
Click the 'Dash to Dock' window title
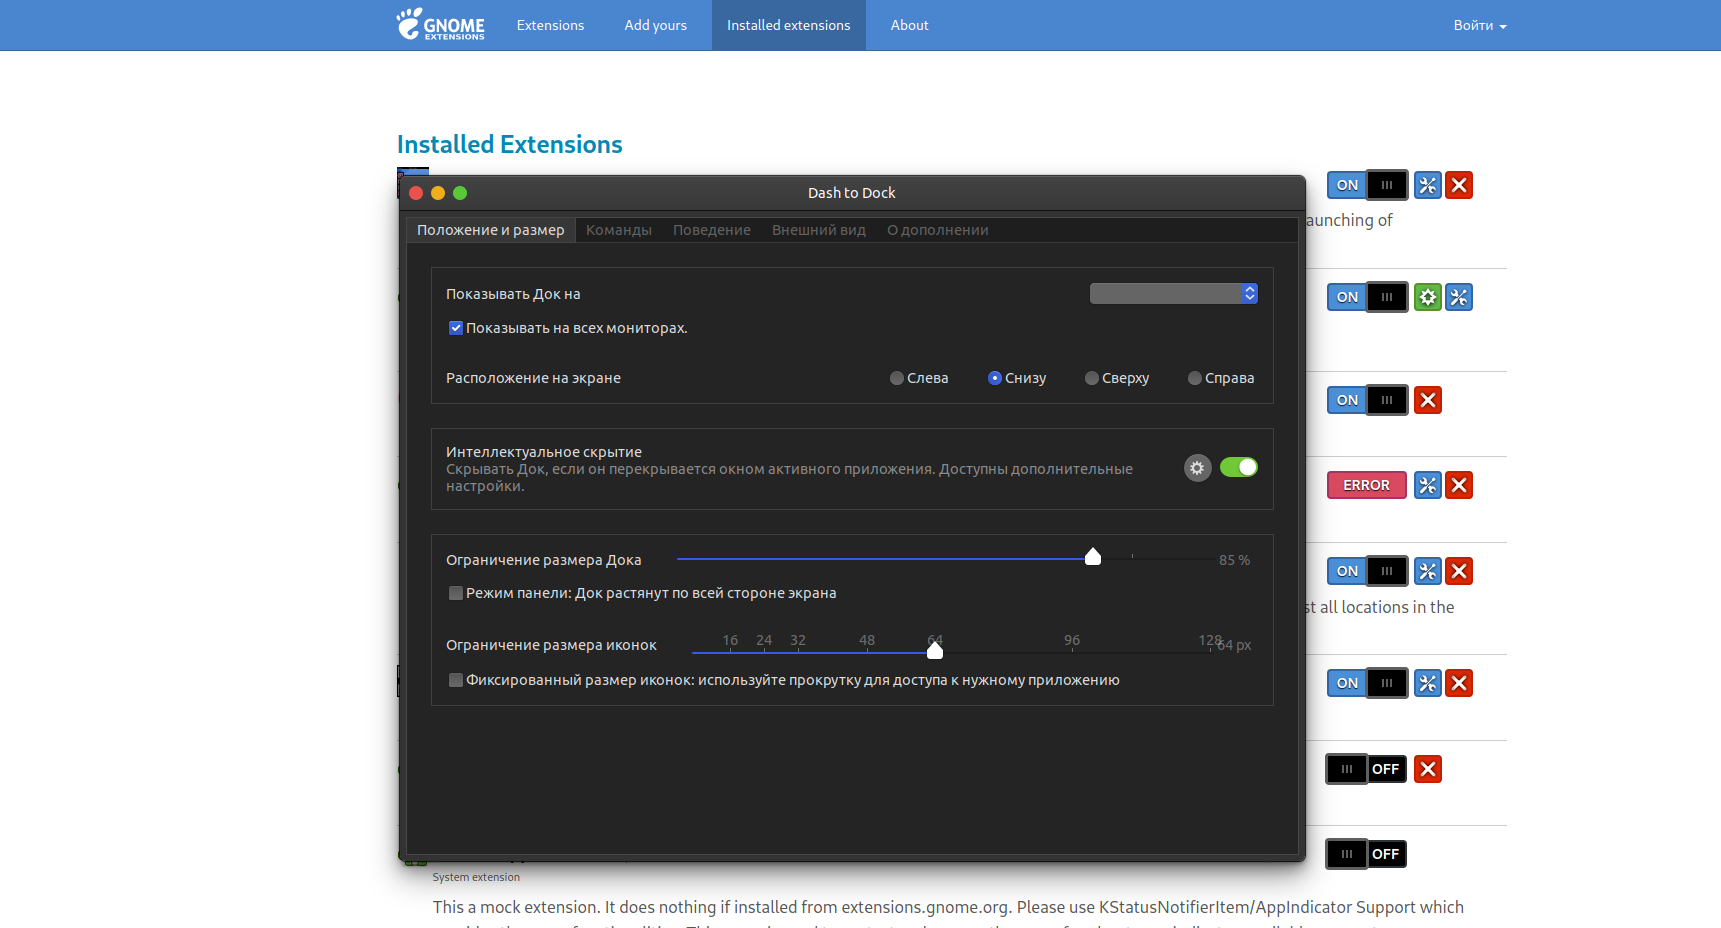point(852,193)
